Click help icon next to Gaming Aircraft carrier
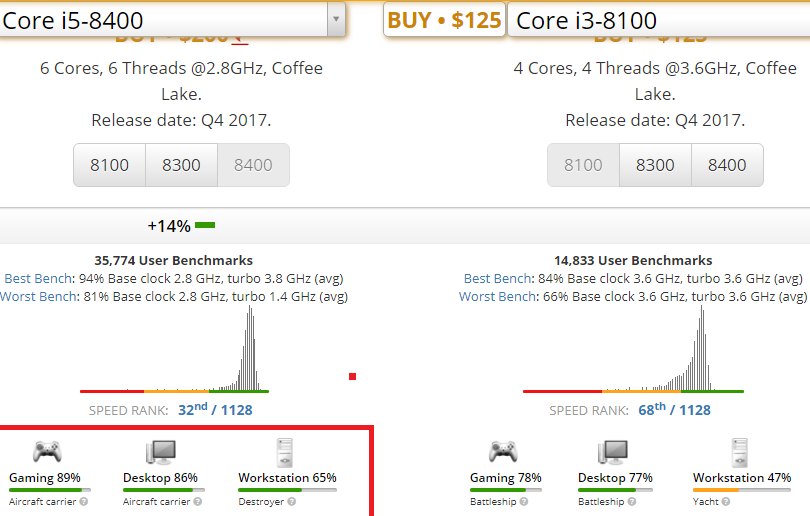810x516 pixels. (x=84, y=502)
